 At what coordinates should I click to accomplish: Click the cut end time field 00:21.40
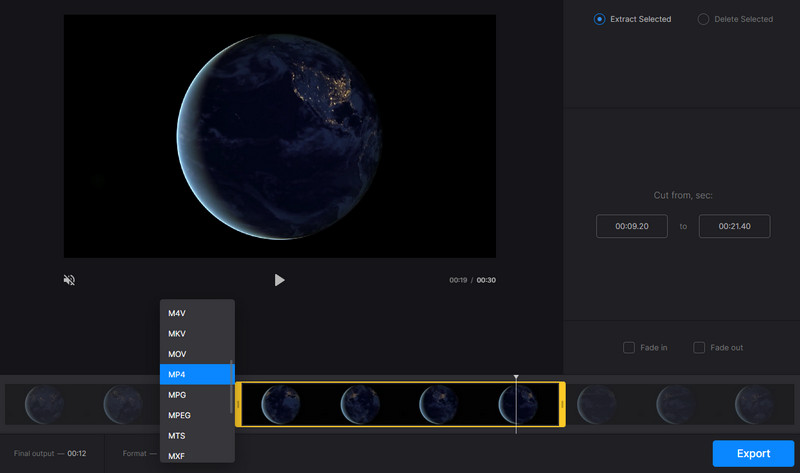point(733,226)
